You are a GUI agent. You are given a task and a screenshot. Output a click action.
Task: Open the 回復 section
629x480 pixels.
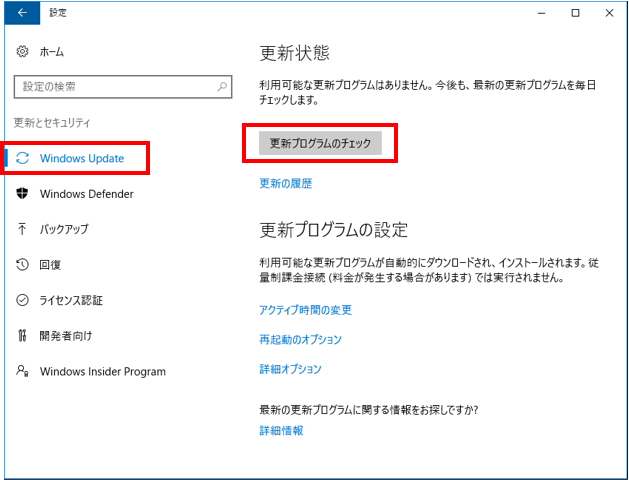(x=50, y=265)
